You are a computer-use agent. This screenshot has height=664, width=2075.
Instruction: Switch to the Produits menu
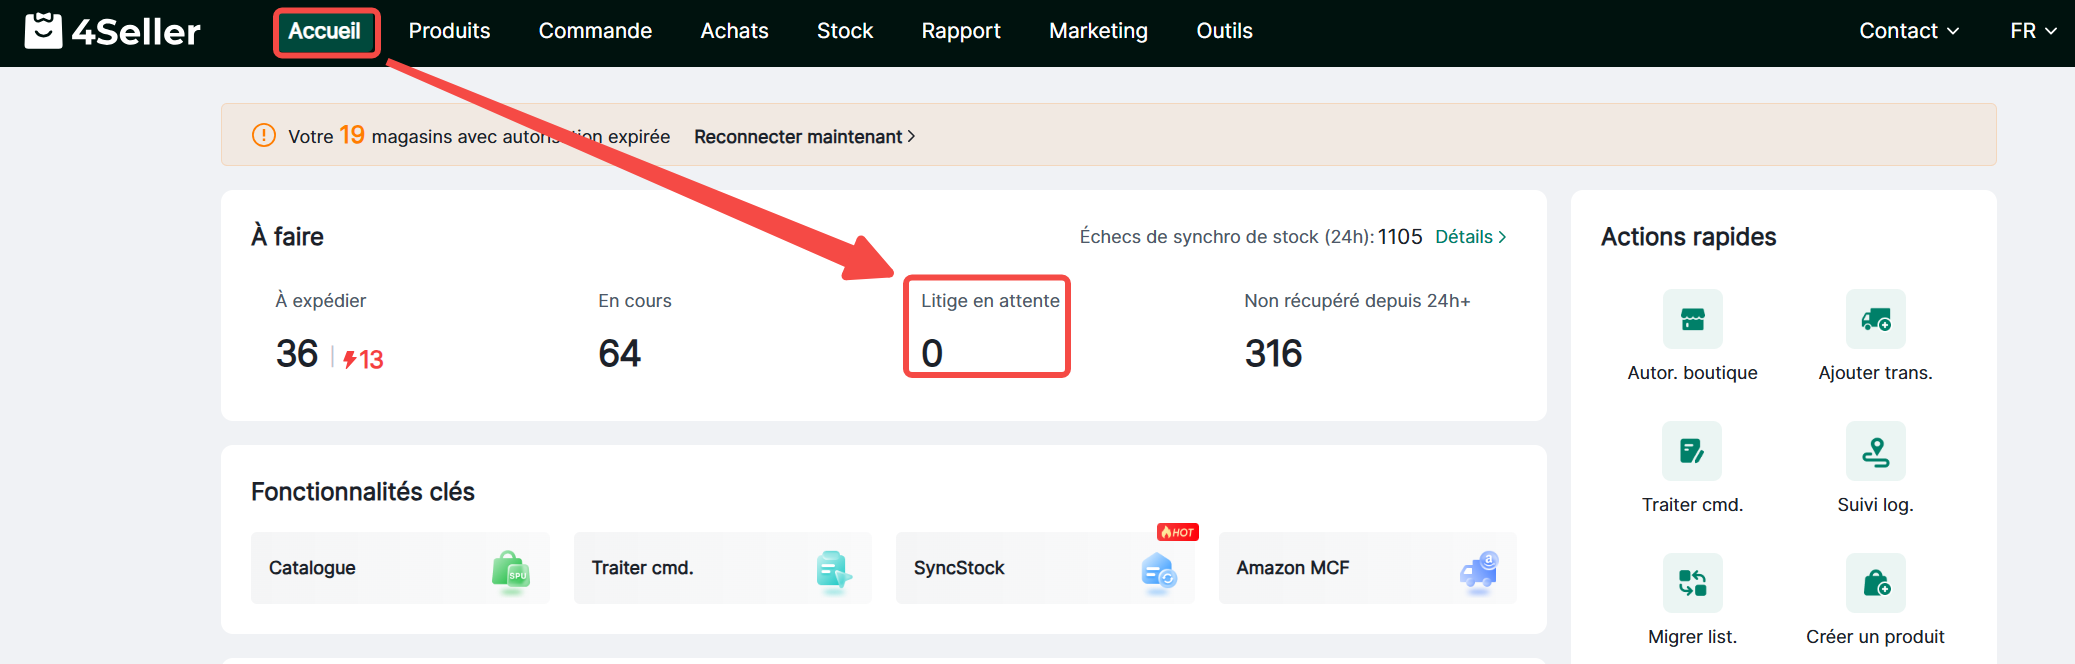point(449,31)
